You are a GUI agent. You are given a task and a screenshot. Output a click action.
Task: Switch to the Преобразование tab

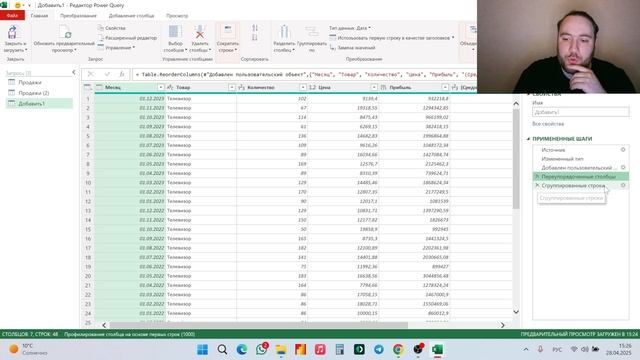point(78,16)
